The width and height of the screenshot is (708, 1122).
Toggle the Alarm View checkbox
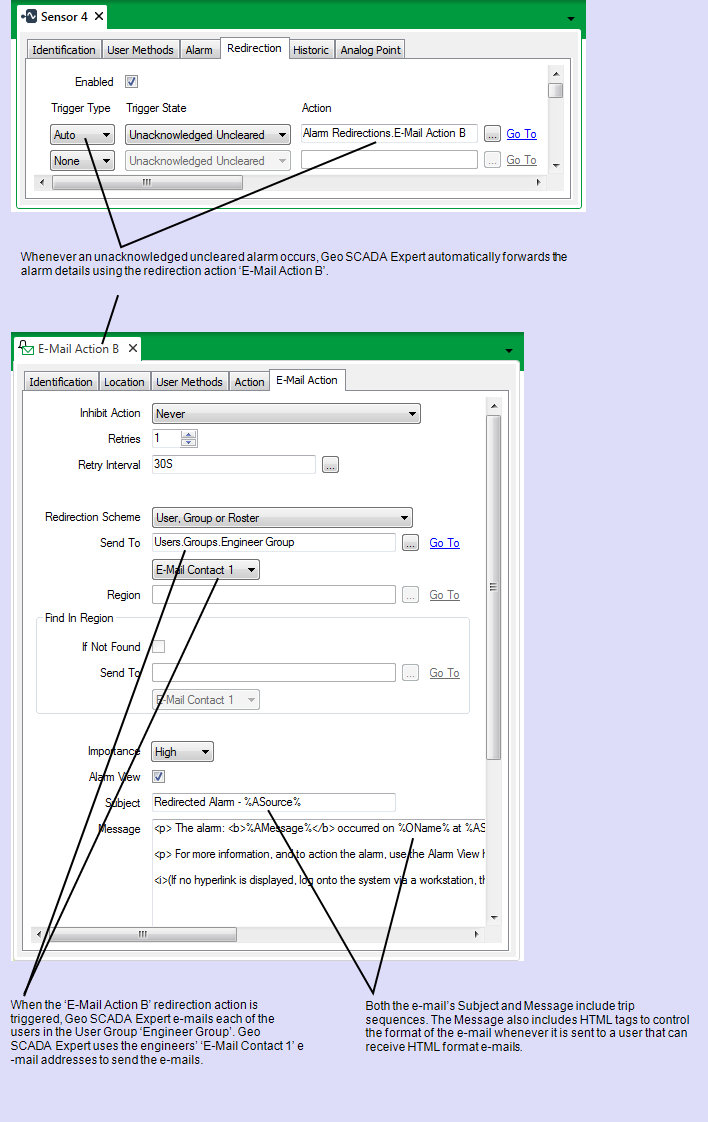[x=158, y=777]
